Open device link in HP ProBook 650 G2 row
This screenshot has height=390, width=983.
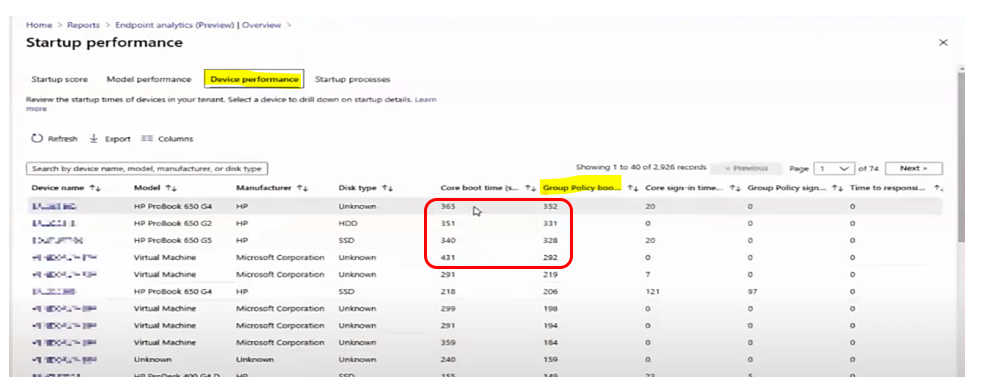[x=54, y=223]
